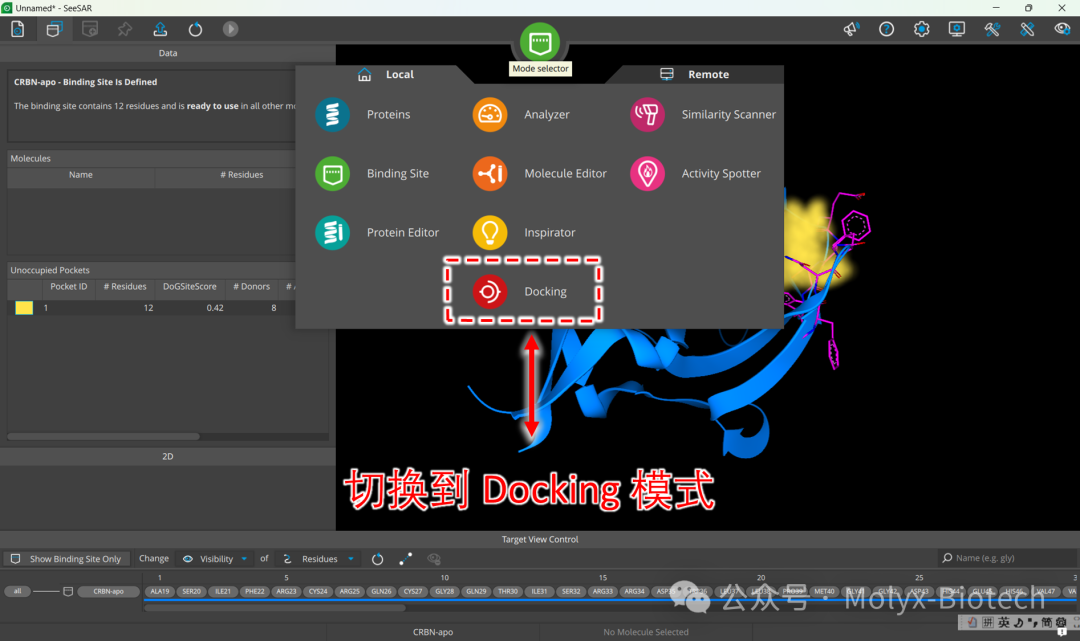The height and width of the screenshot is (641, 1080).
Task: Click the Data panel header
Action: [167, 53]
